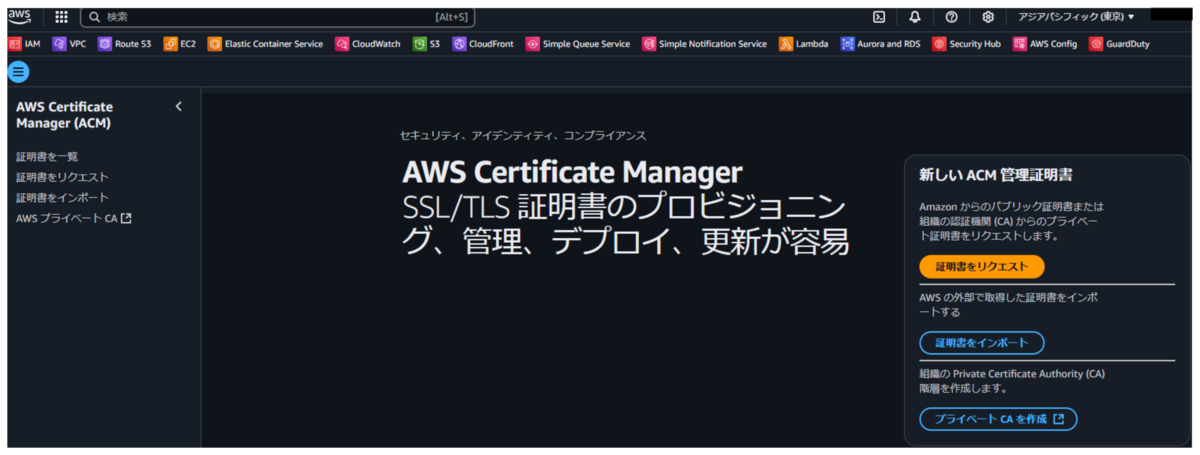
Task: Open the CloudShell terminal icon
Action: tap(879, 17)
